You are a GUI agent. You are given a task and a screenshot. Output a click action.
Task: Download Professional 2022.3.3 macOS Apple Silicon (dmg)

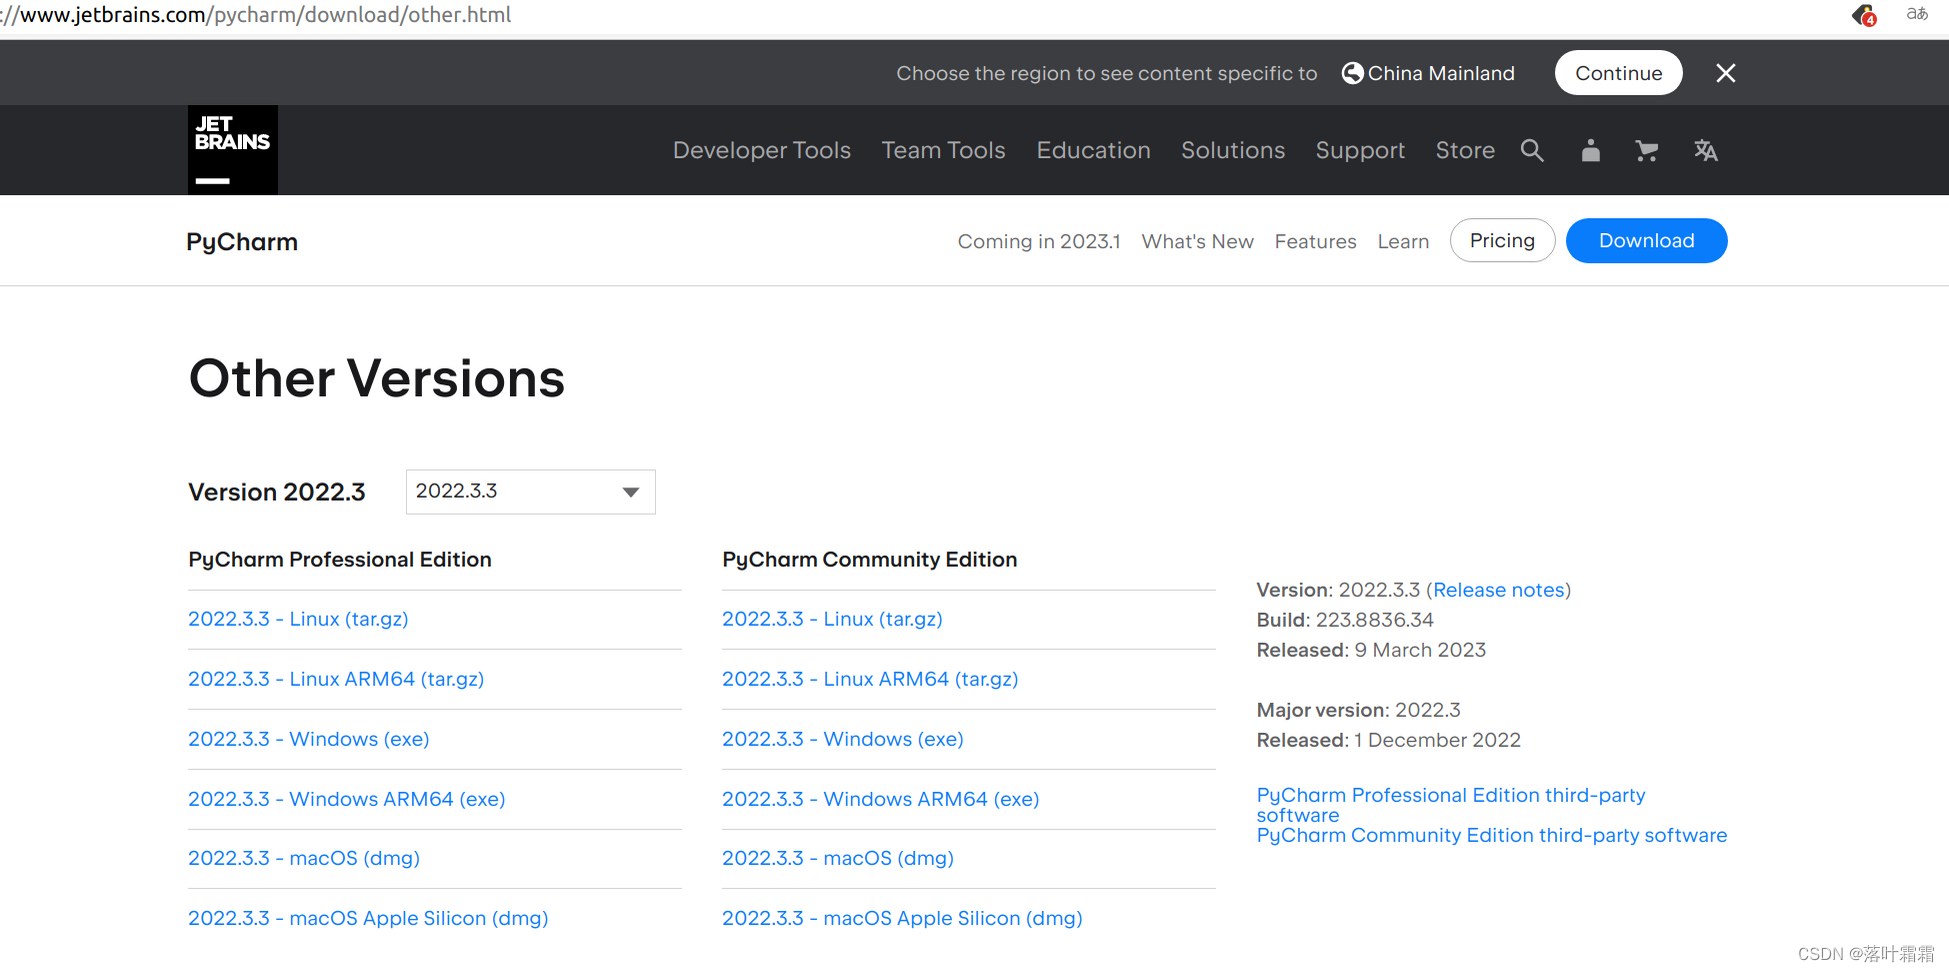368,918
